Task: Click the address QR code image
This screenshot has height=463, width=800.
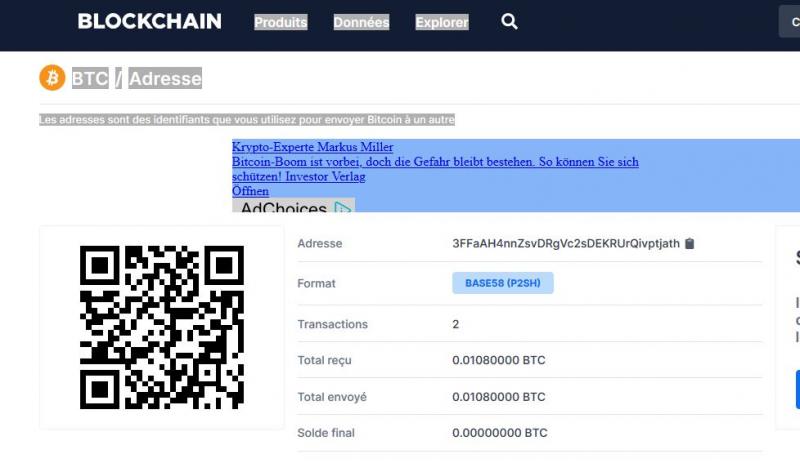Action: tap(162, 327)
